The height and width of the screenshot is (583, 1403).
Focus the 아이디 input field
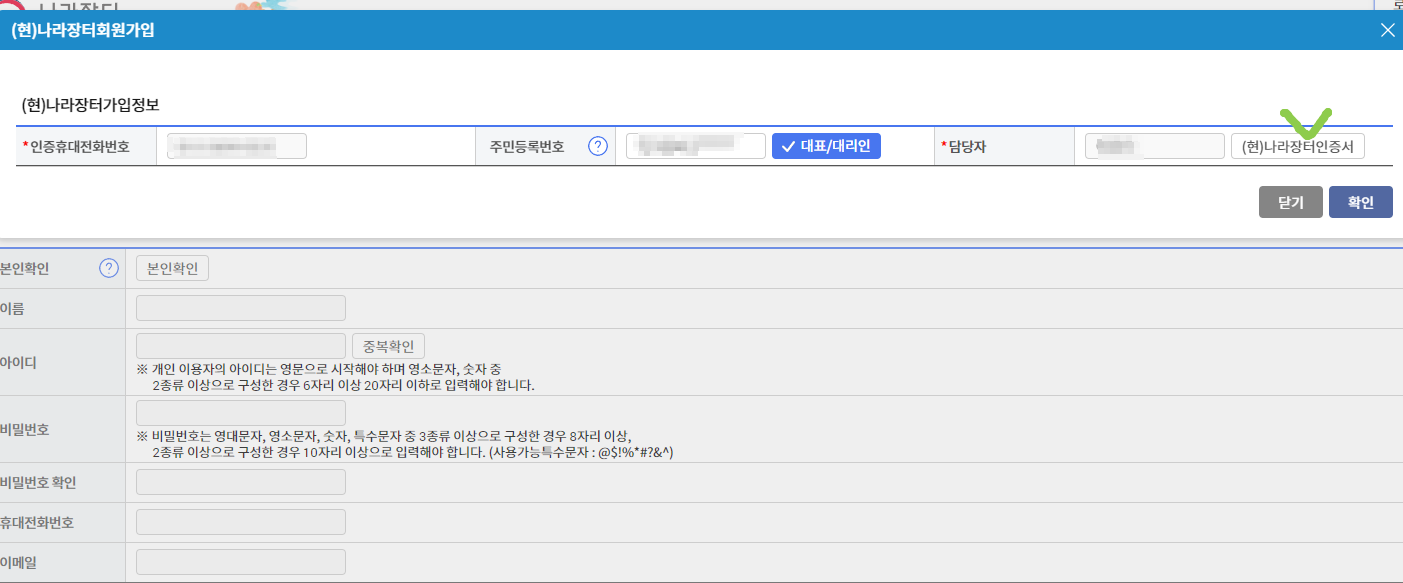point(241,346)
